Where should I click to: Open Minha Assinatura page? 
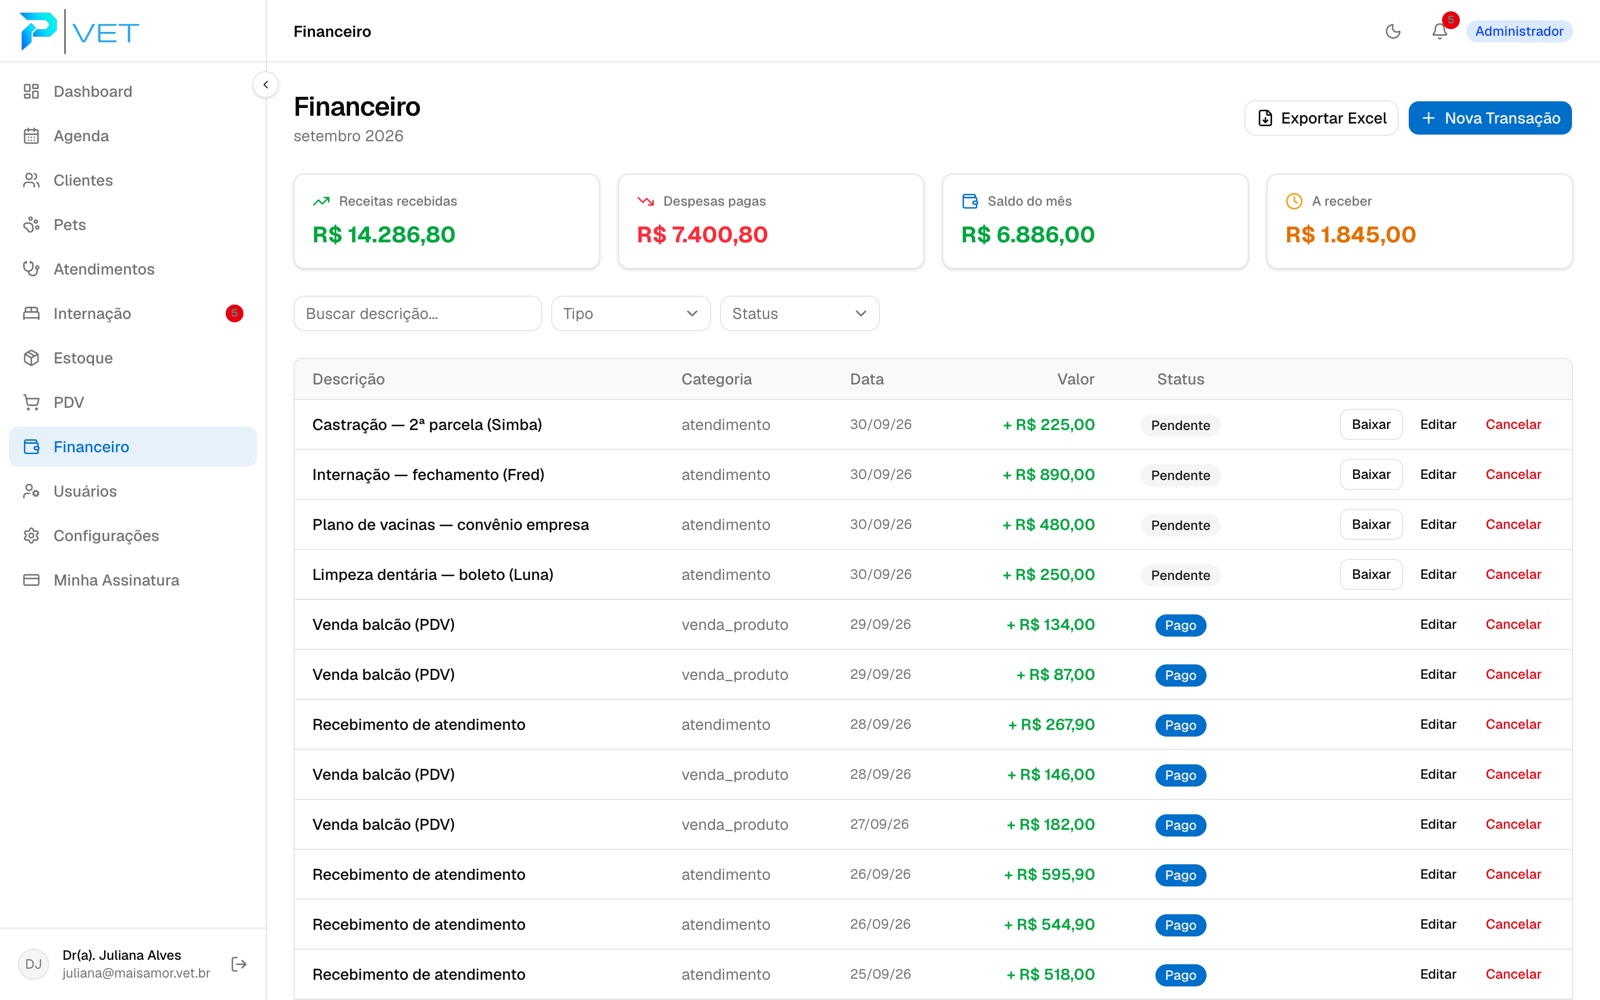pyautogui.click(x=133, y=580)
